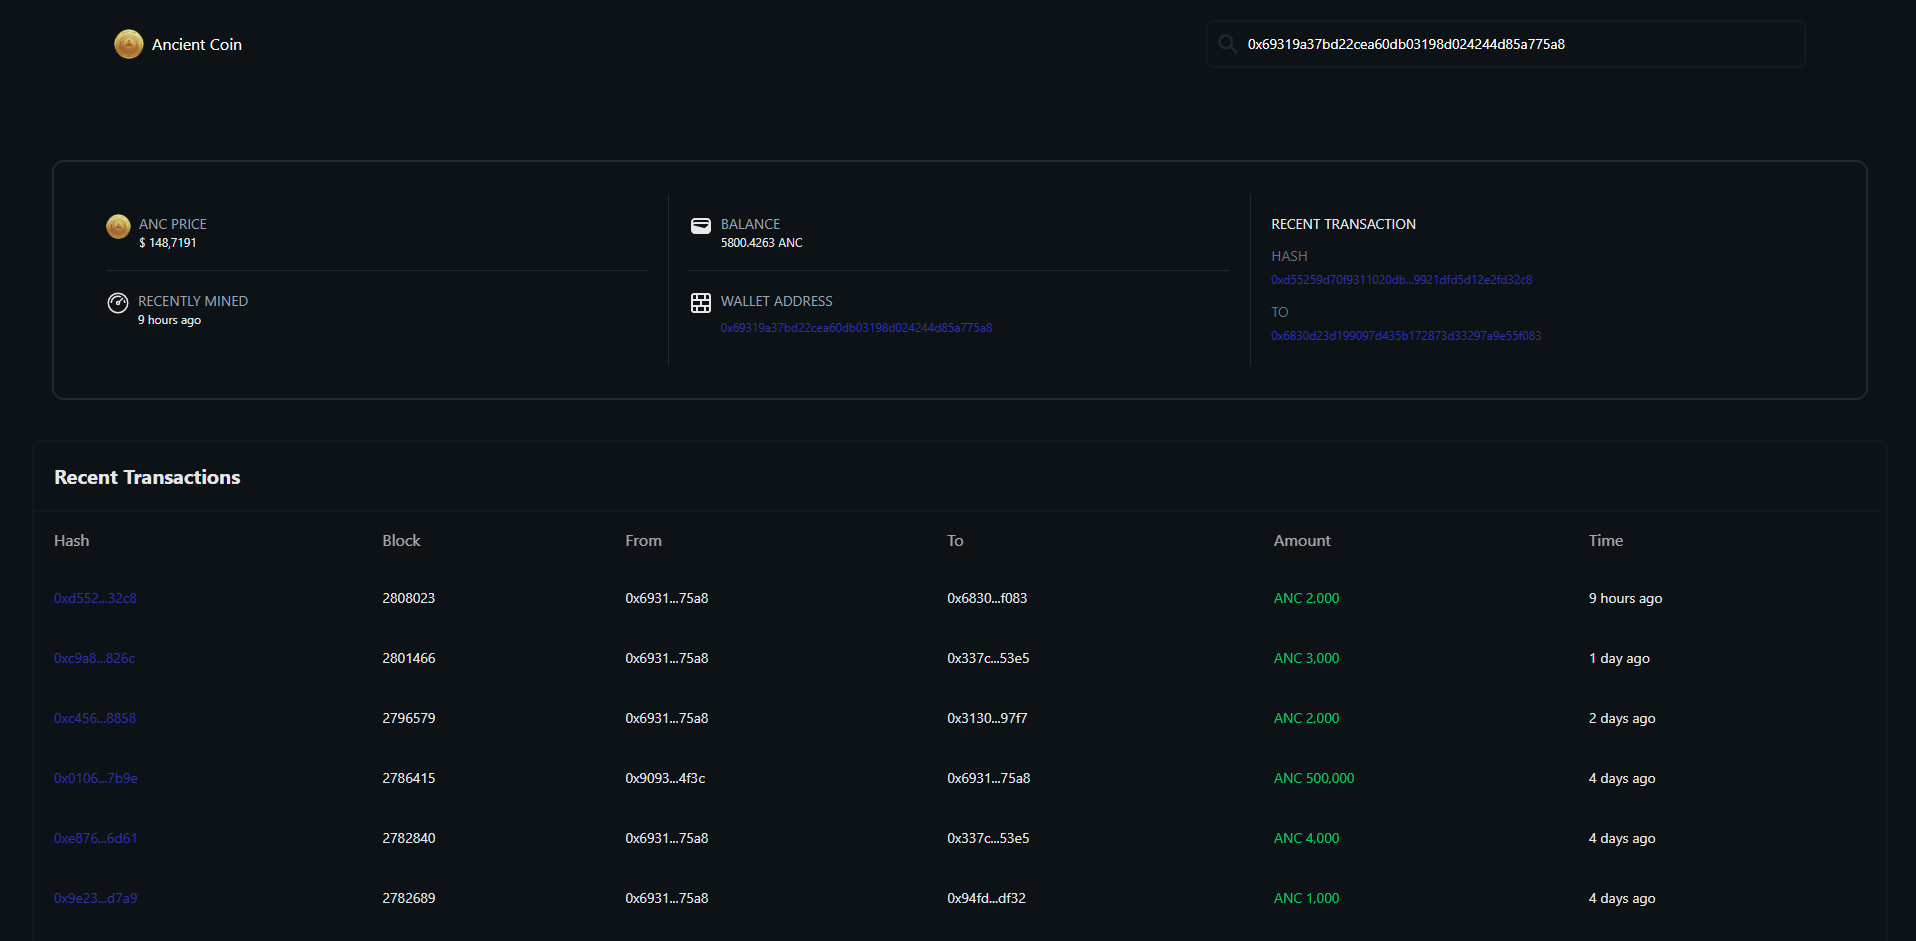Click the ANC 4,000 amount
This screenshot has height=941, width=1916.
point(1306,838)
